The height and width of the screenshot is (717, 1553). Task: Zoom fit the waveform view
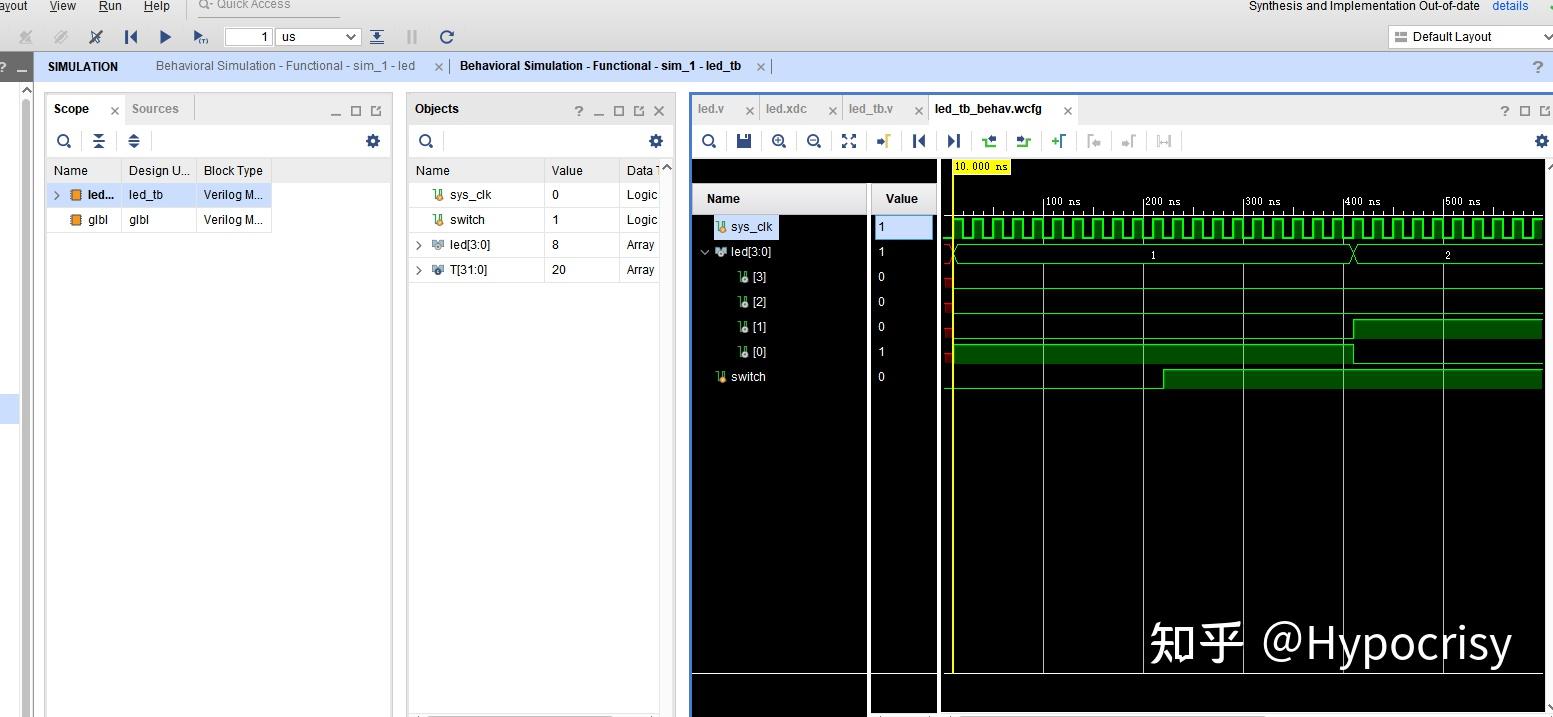(x=849, y=141)
